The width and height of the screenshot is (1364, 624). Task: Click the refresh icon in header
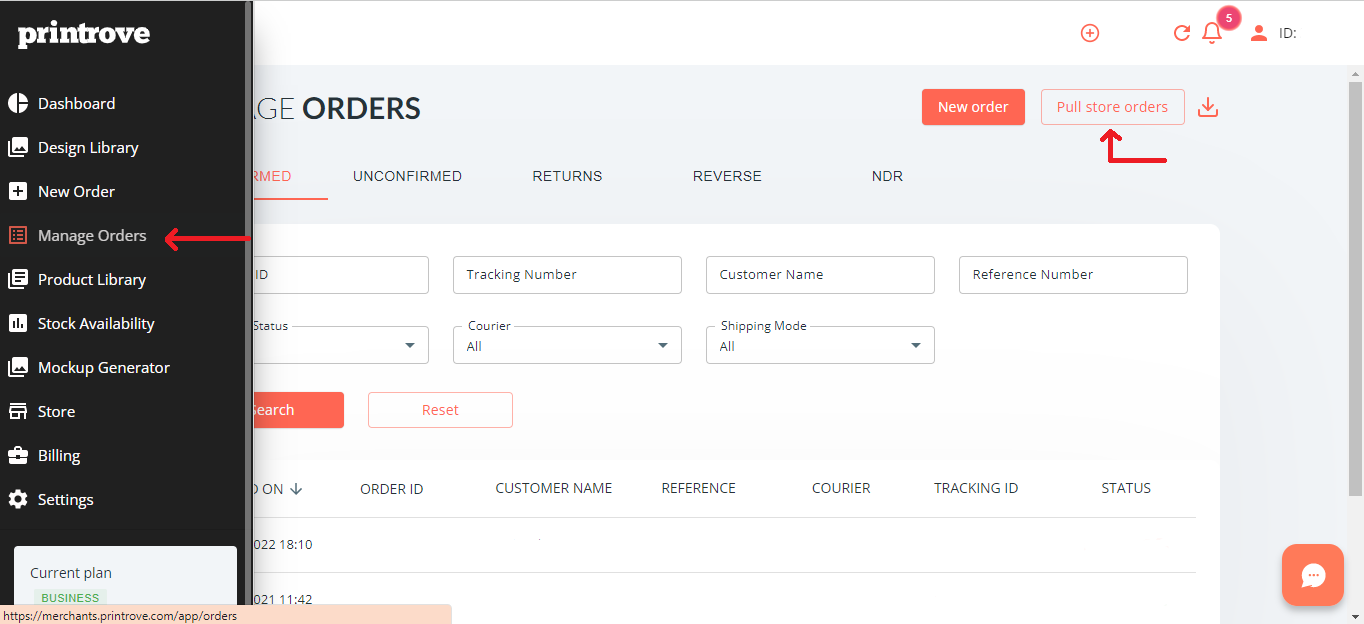pyautogui.click(x=1181, y=33)
